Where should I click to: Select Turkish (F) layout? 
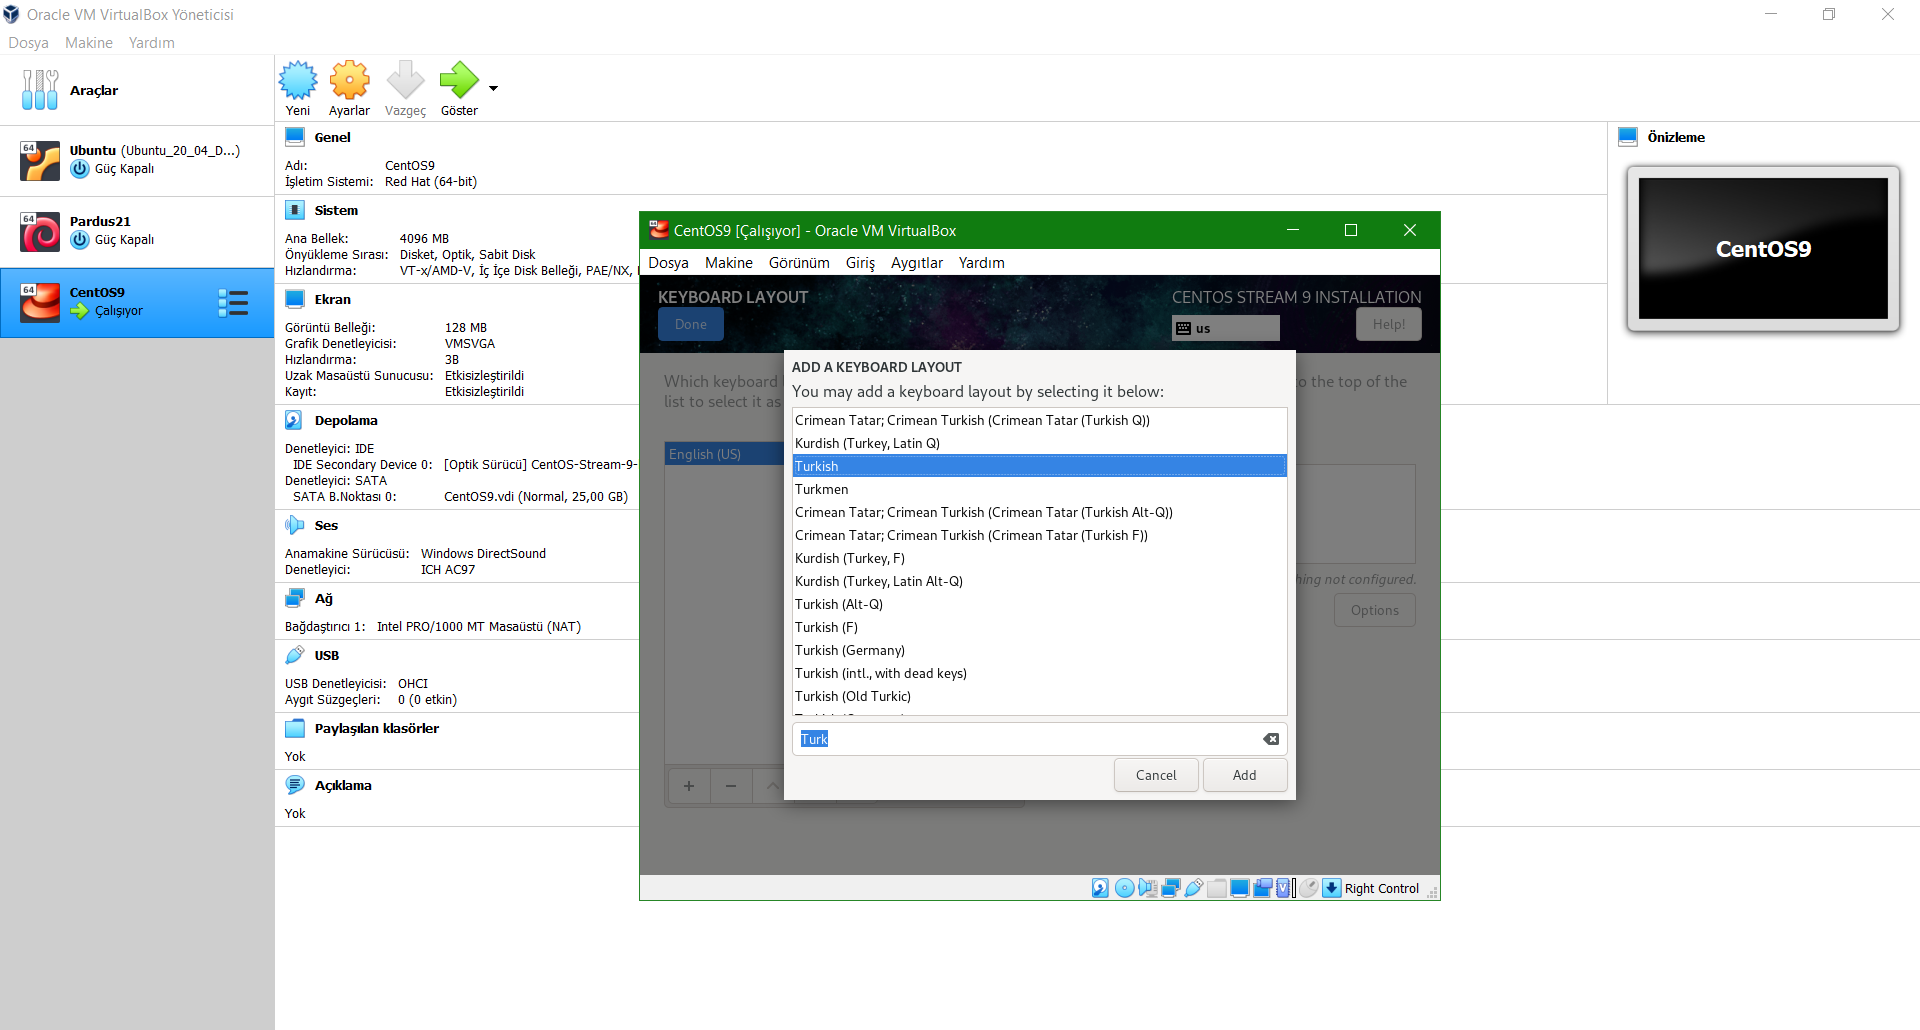1039,627
